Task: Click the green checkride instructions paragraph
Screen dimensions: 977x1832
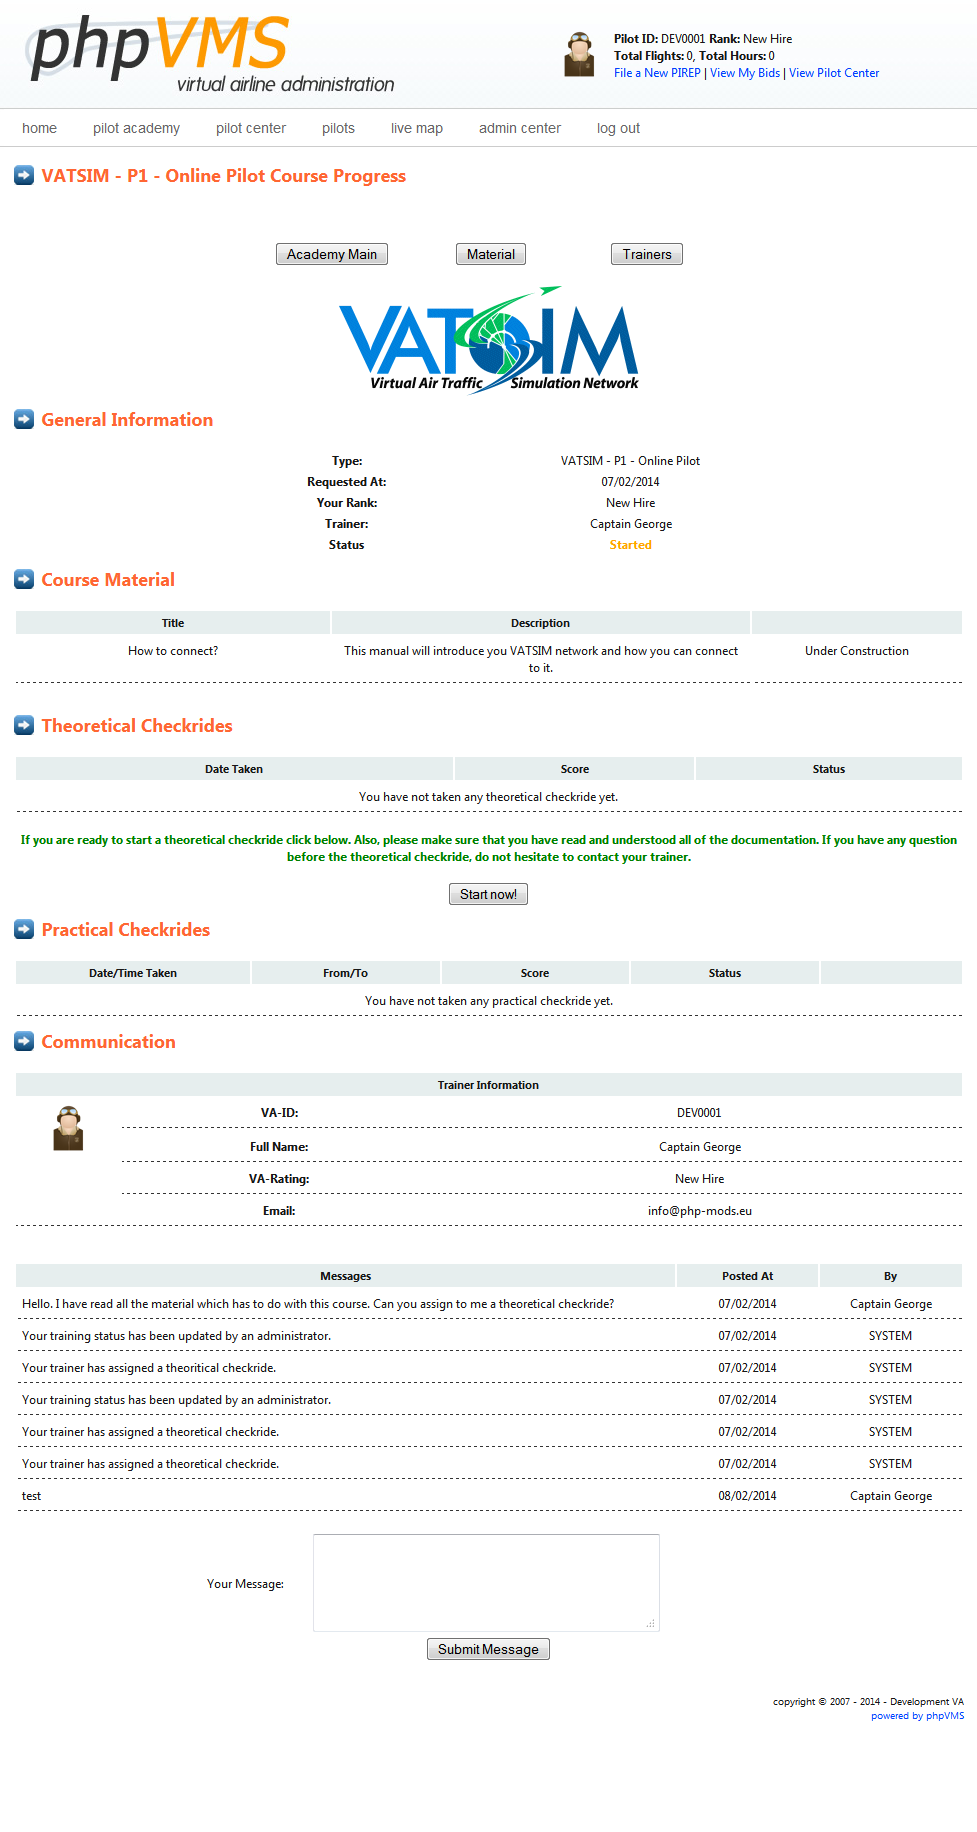Action: coord(489,848)
